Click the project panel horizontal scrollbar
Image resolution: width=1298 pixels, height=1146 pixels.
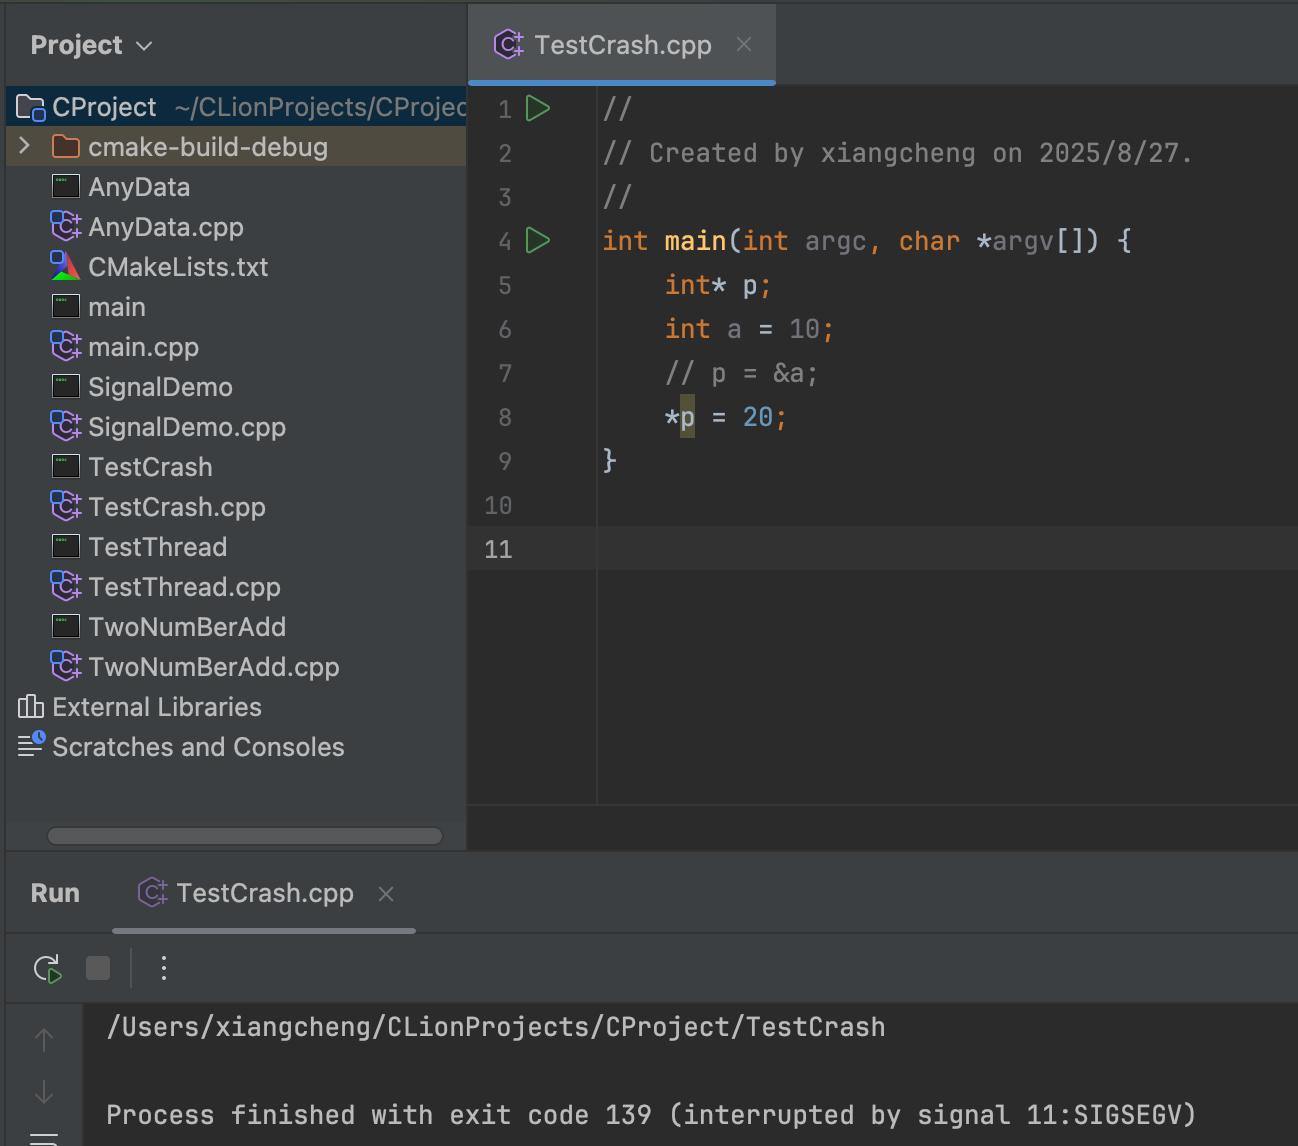click(x=245, y=836)
